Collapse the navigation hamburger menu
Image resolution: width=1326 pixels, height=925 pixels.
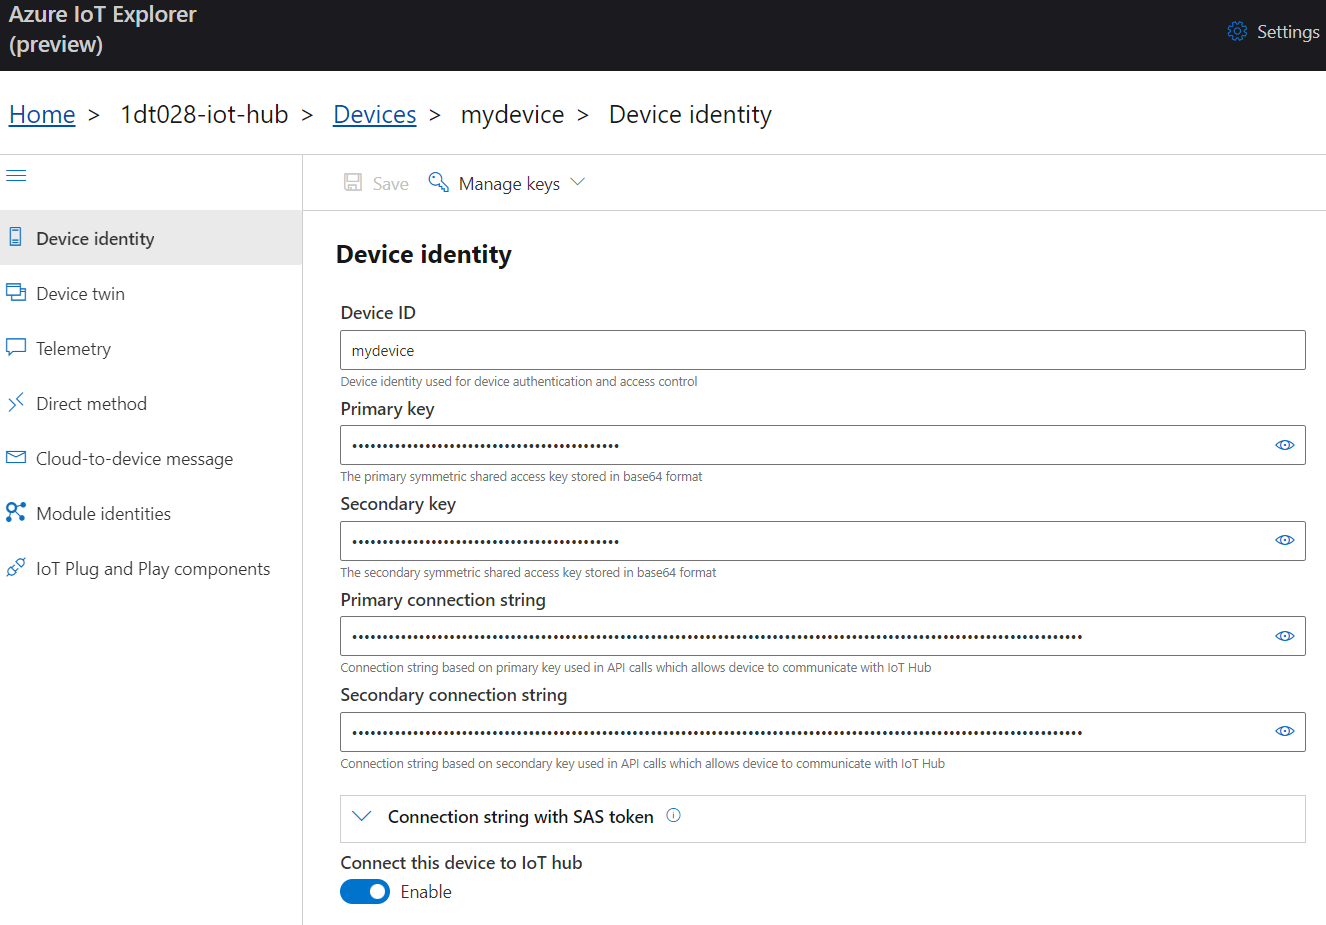(16, 176)
